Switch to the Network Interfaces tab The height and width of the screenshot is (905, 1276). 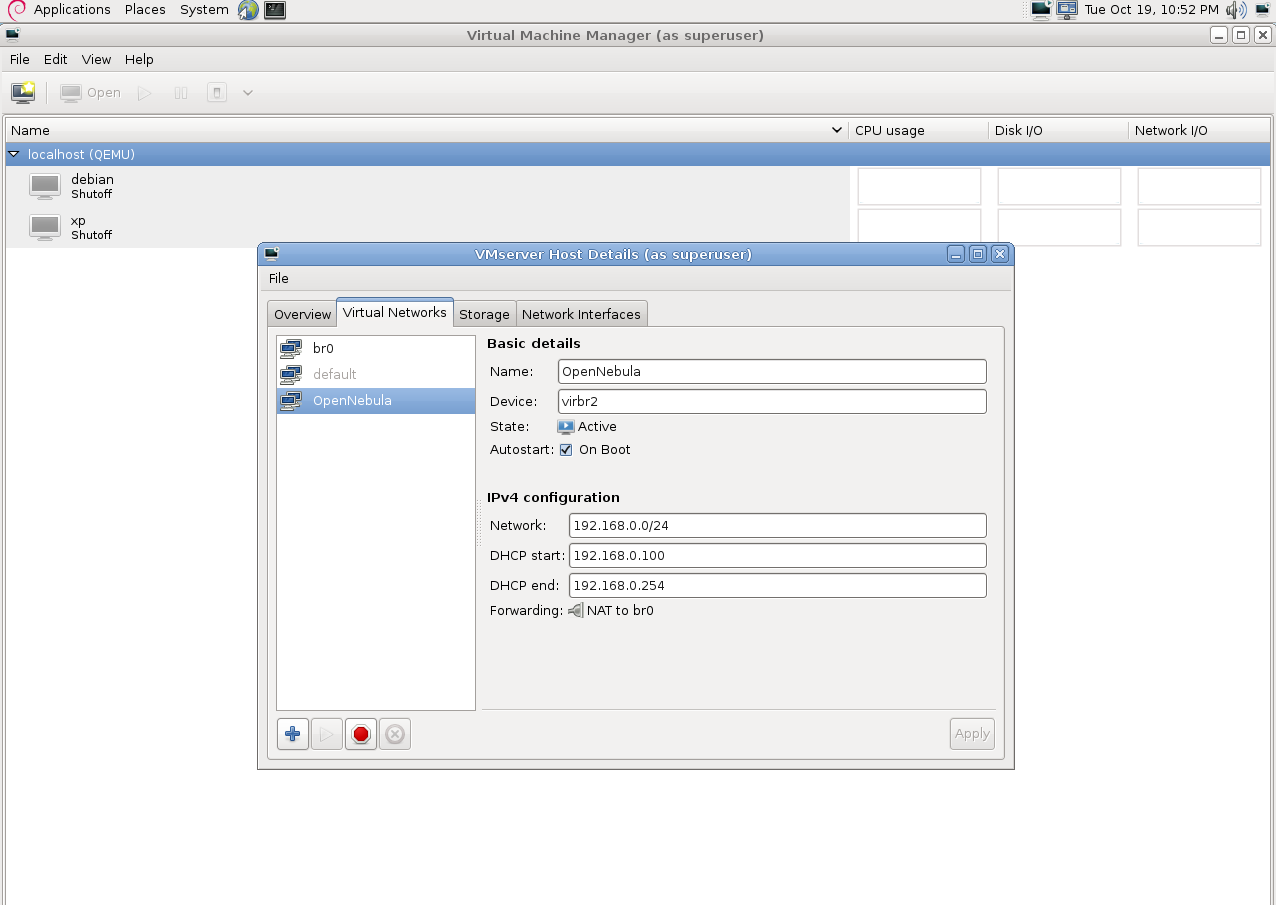point(581,314)
